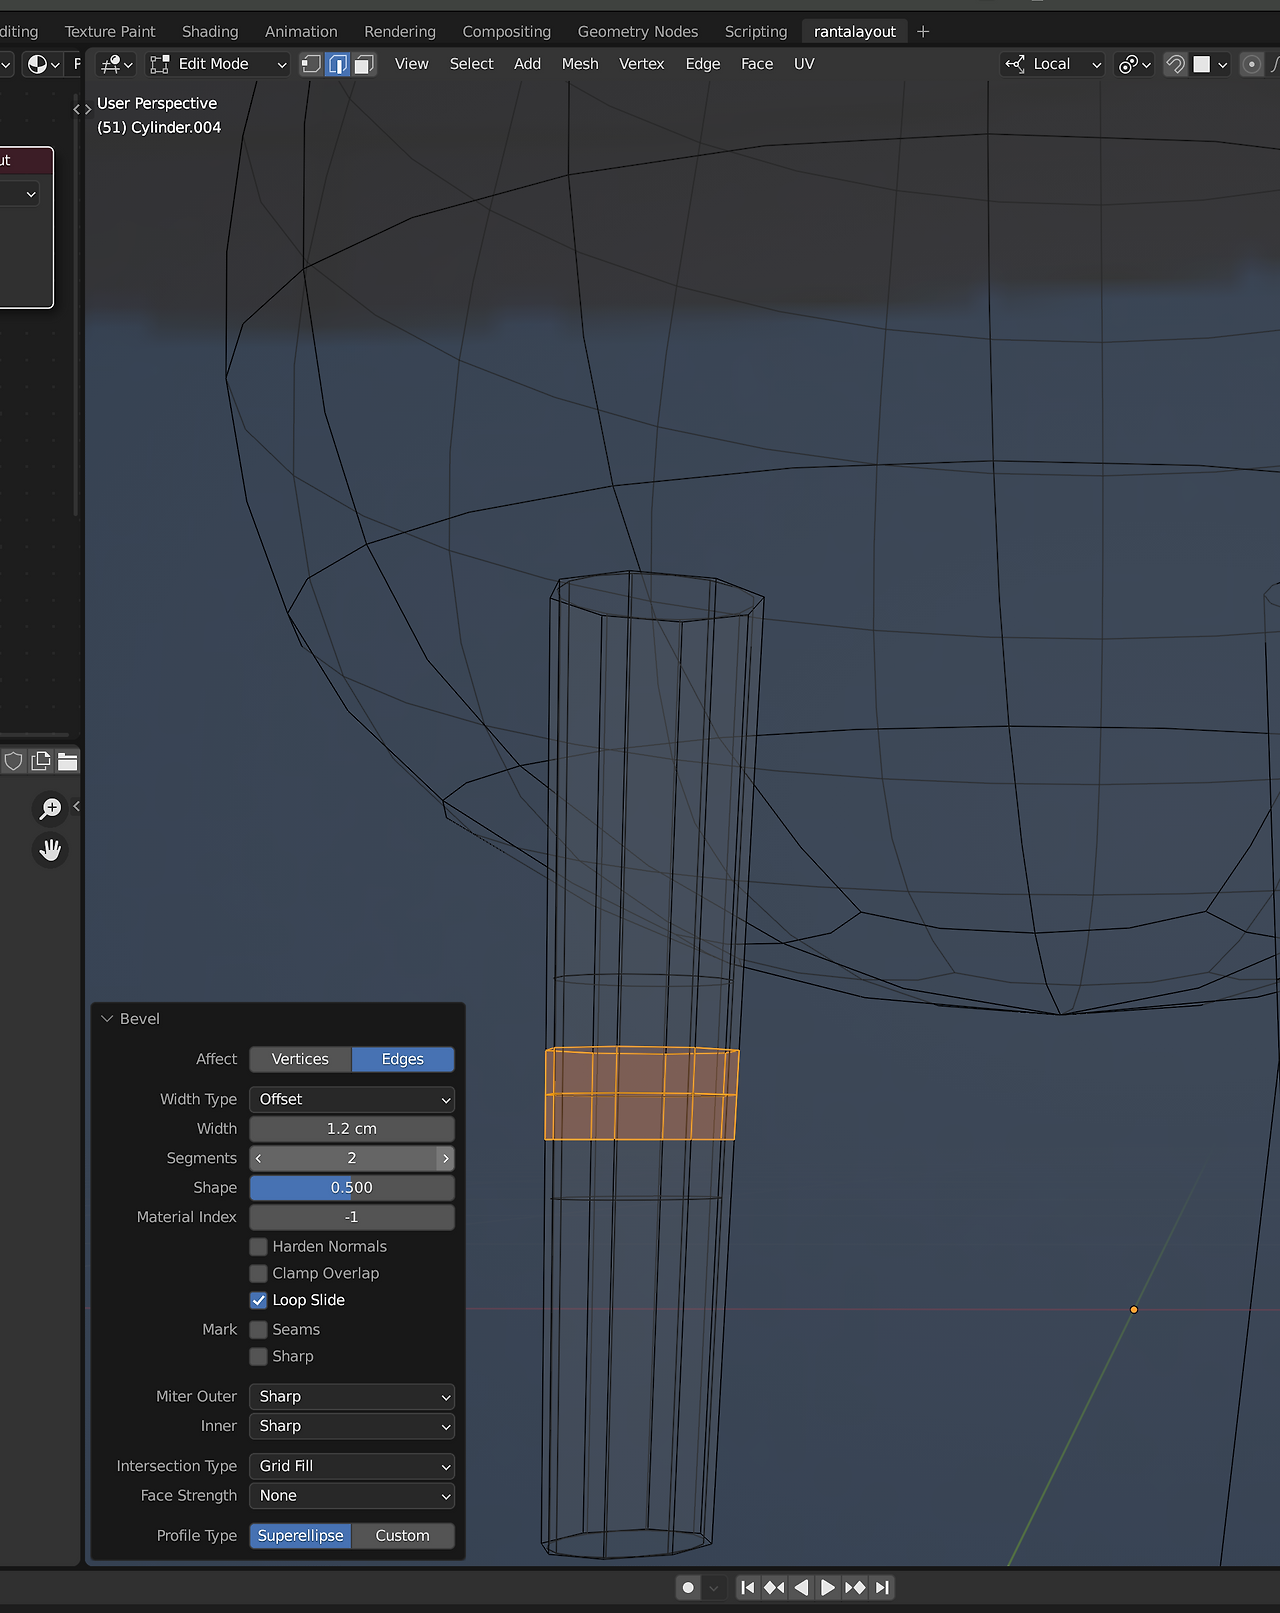This screenshot has width=1280, height=1613.
Task: Select vertex select mode icon
Action: click(312, 64)
